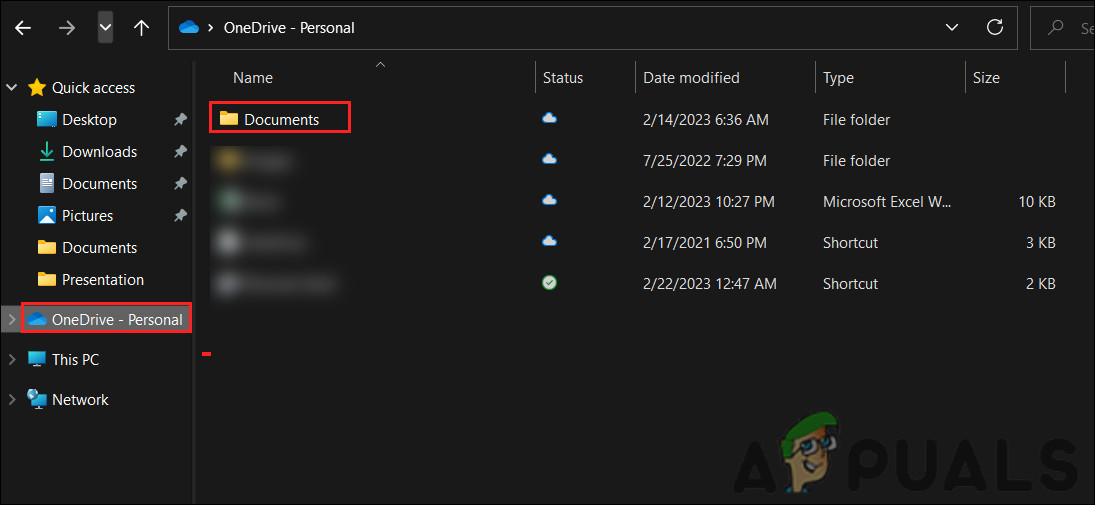Click the pin icon beside Pictures
The image size is (1095, 505).
tap(180, 216)
